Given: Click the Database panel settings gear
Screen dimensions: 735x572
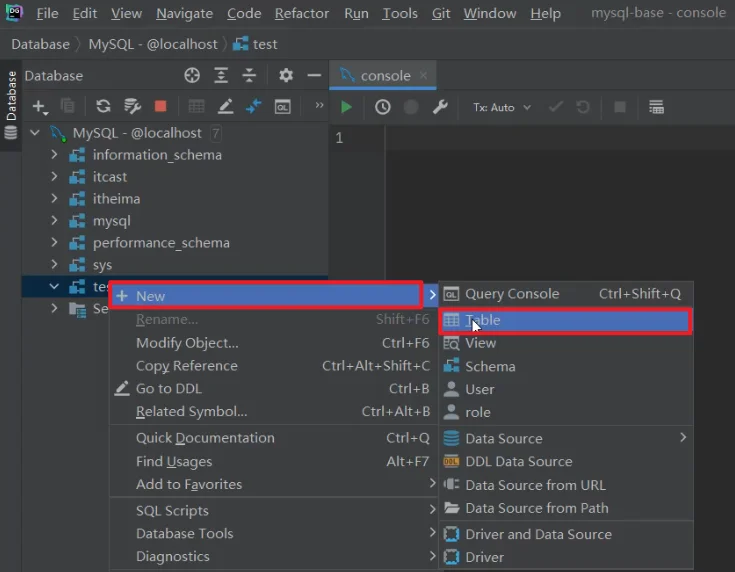Looking at the screenshot, I should tap(286, 75).
